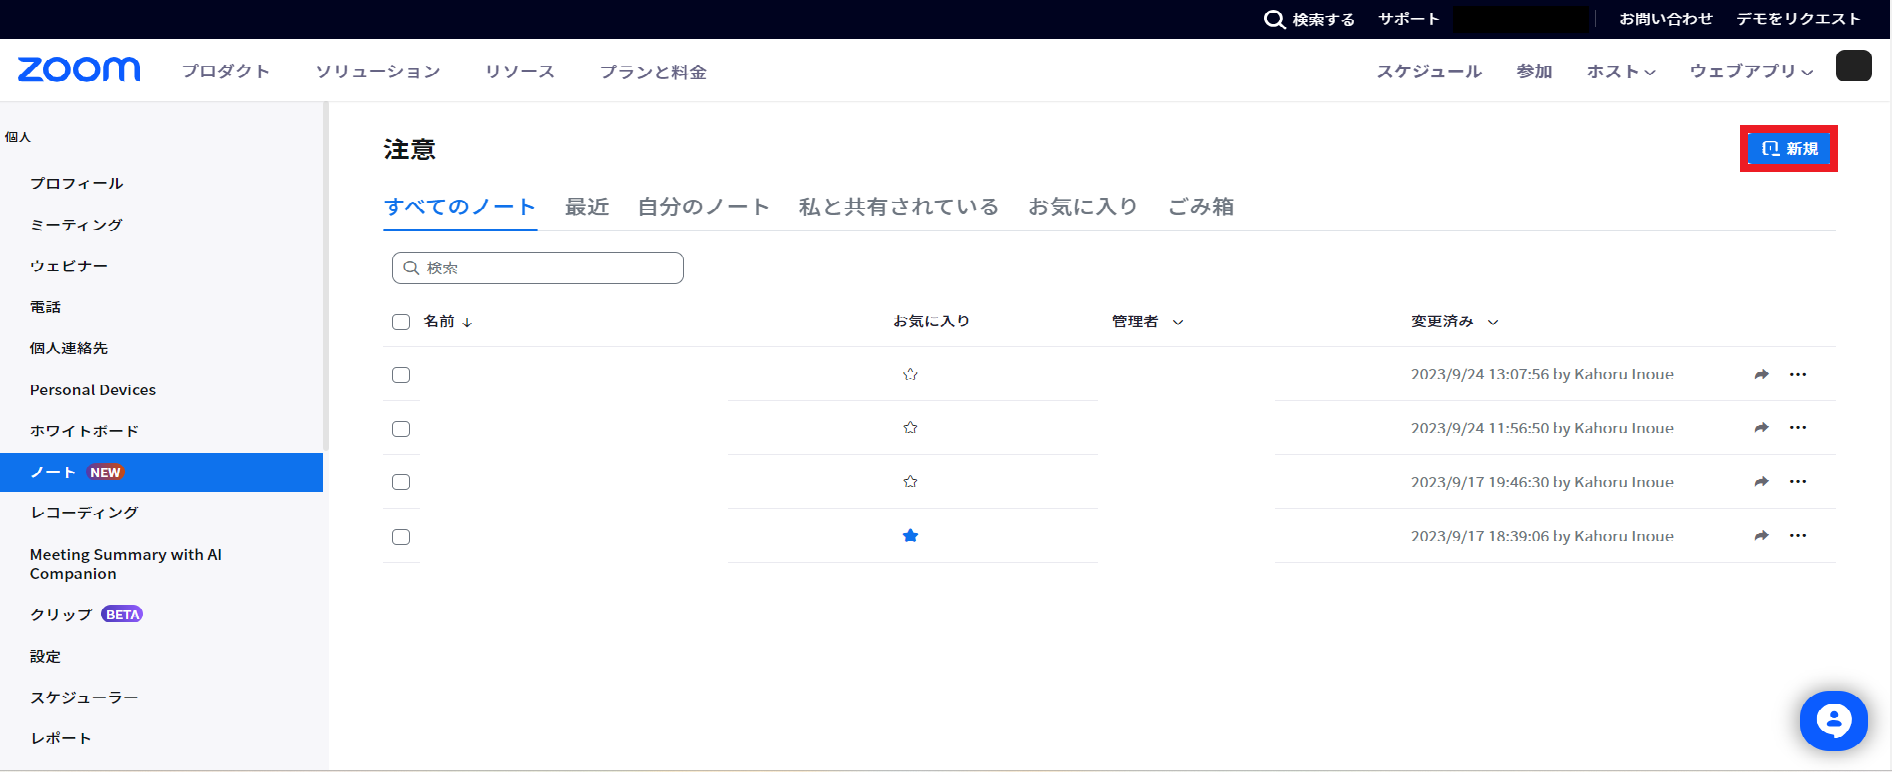Expand the 管理者 column filter
Screen dimensions: 1892x772
[1178, 322]
